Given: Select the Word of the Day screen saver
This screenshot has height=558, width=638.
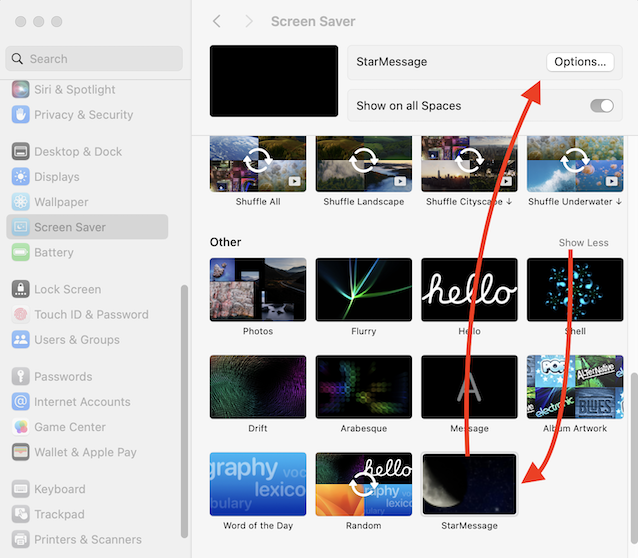Looking at the screenshot, I should [x=258, y=484].
